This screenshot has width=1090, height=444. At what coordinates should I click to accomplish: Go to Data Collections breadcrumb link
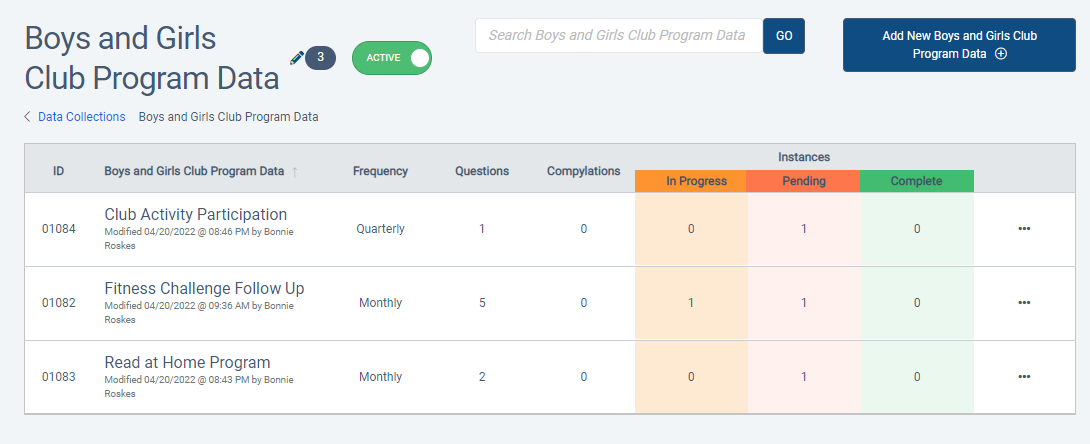pos(81,117)
